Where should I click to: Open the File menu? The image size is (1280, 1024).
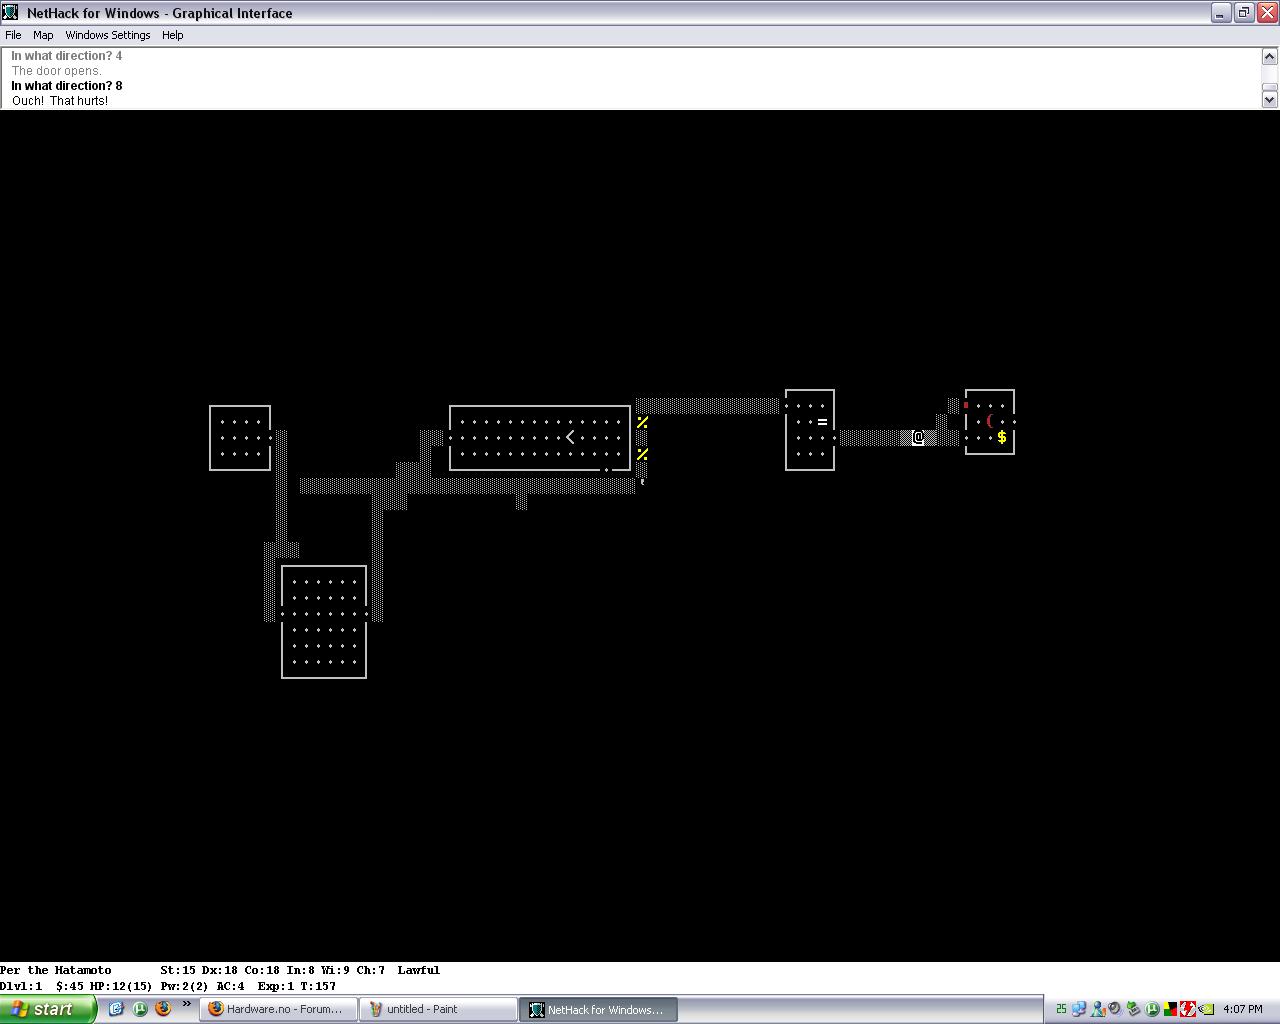13,35
